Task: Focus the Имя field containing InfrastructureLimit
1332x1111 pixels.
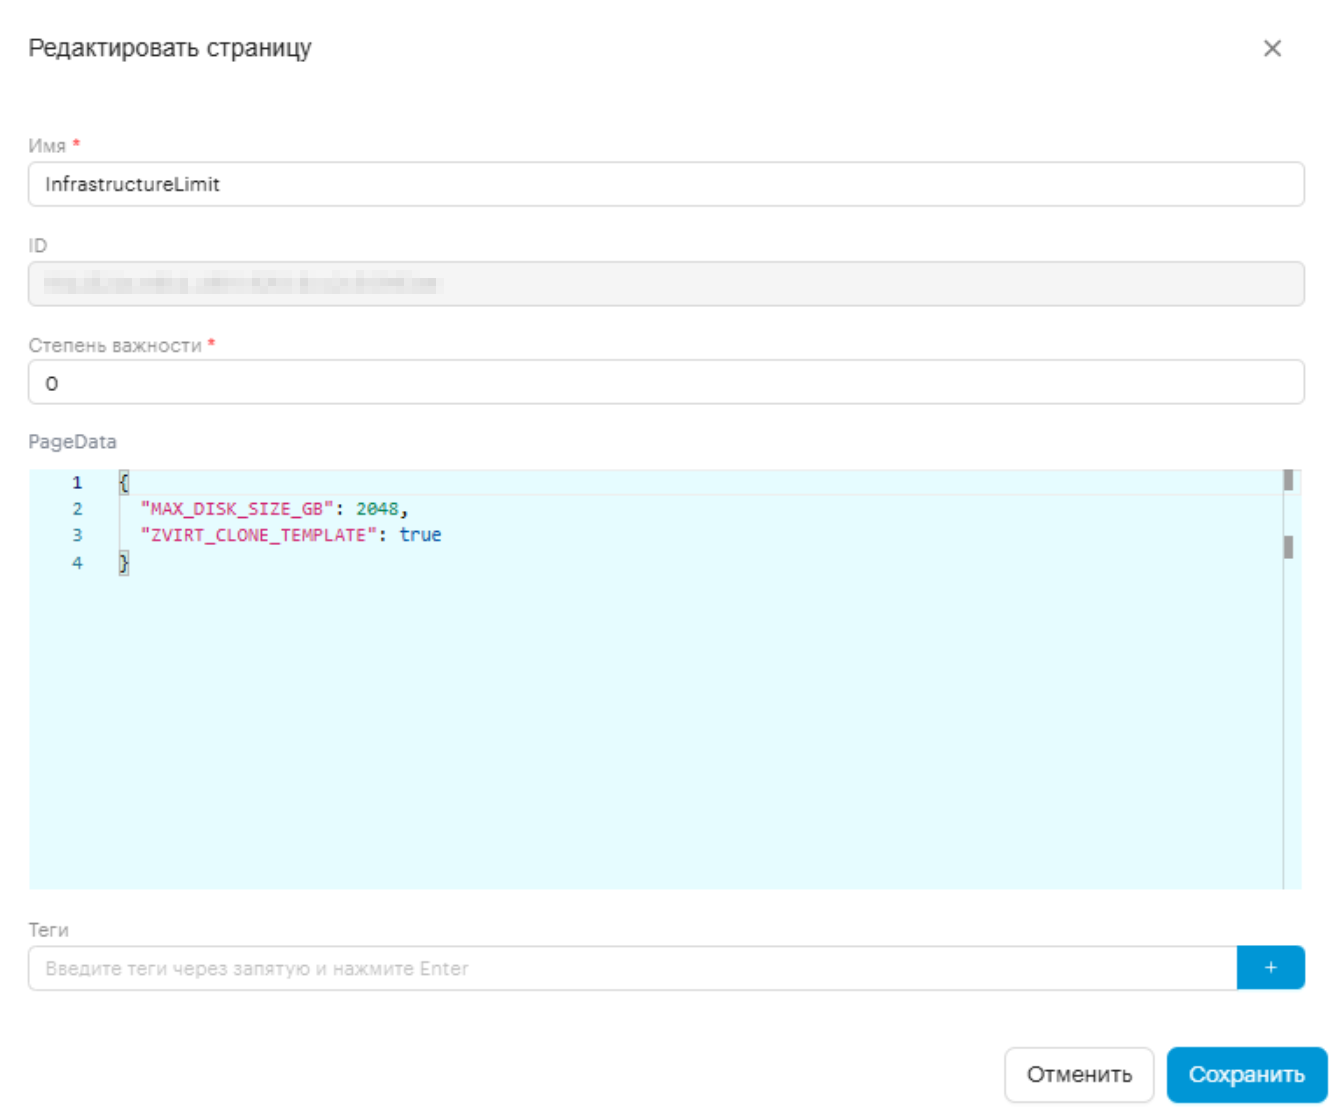Action: pyautogui.click(x=666, y=184)
